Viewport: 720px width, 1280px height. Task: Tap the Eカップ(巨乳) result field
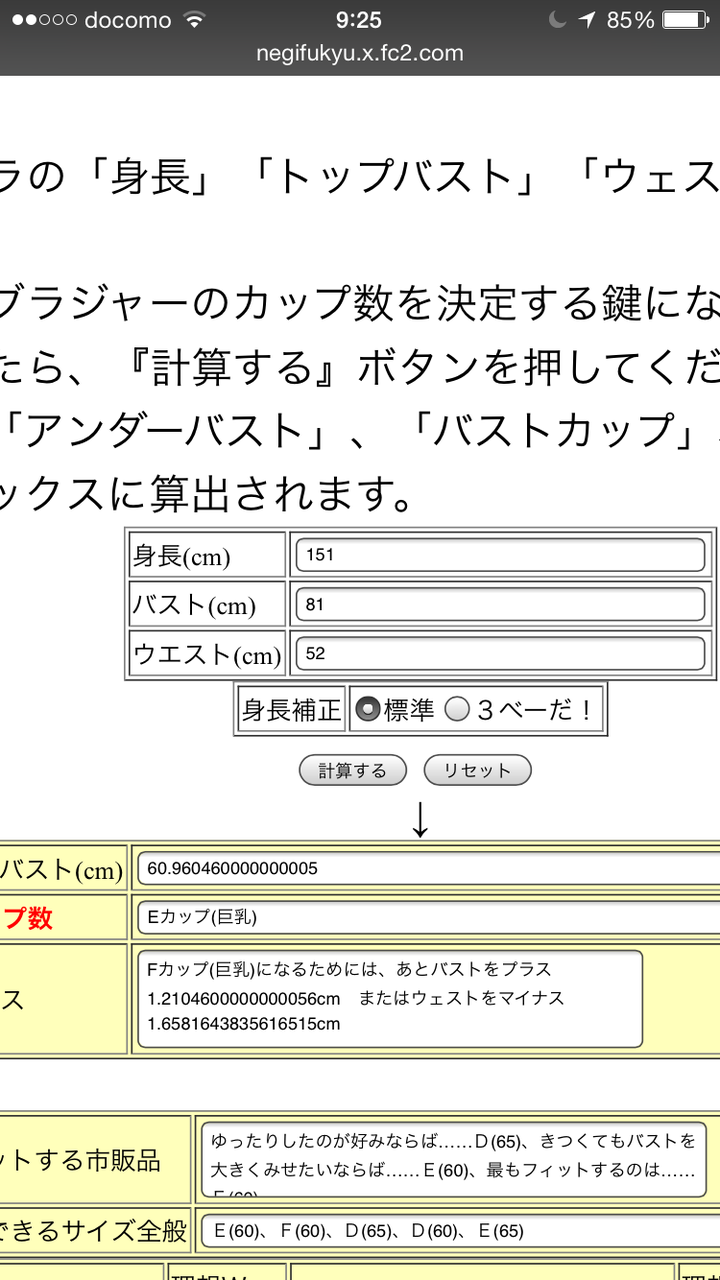[428, 917]
